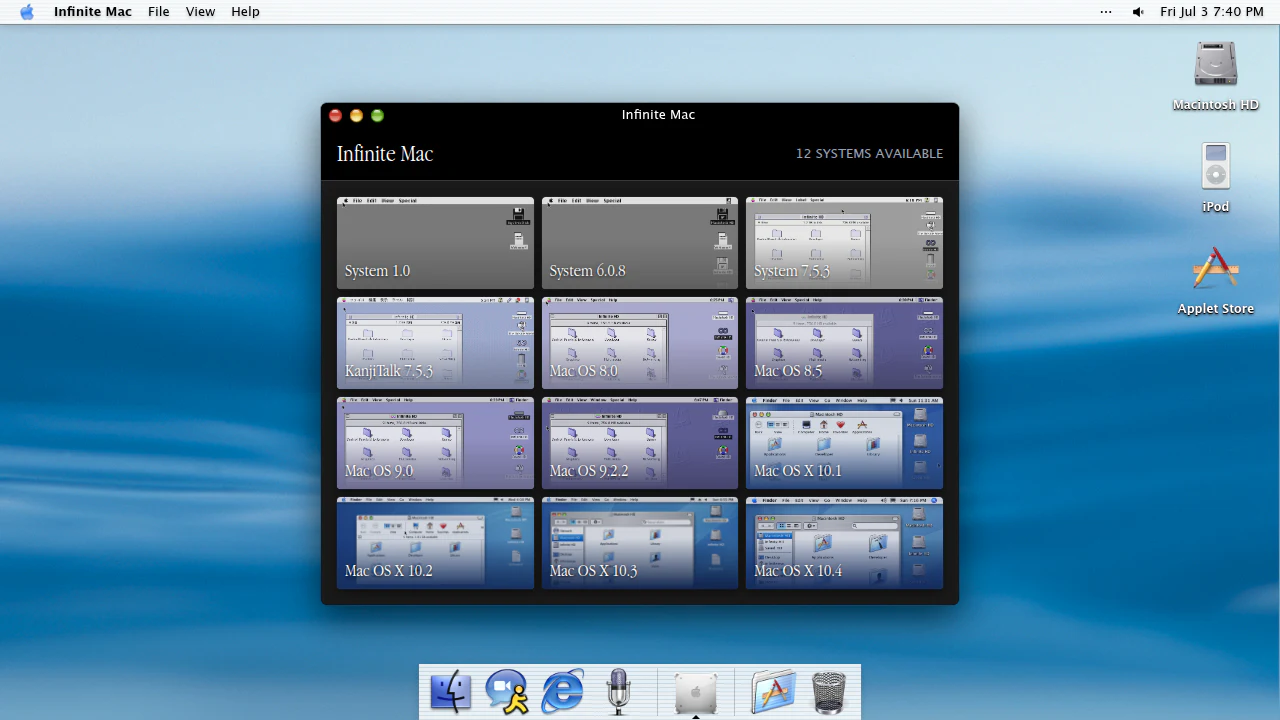The width and height of the screenshot is (1280, 720).
Task: Click the Power Mac G4 Dock icon
Action: pos(696,693)
